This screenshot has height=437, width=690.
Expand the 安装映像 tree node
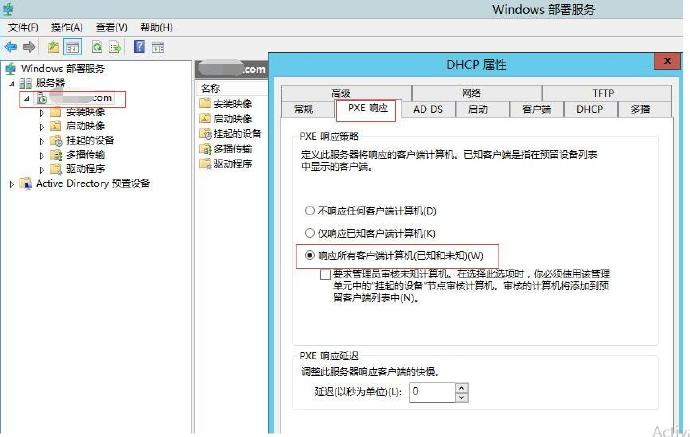tap(42, 113)
